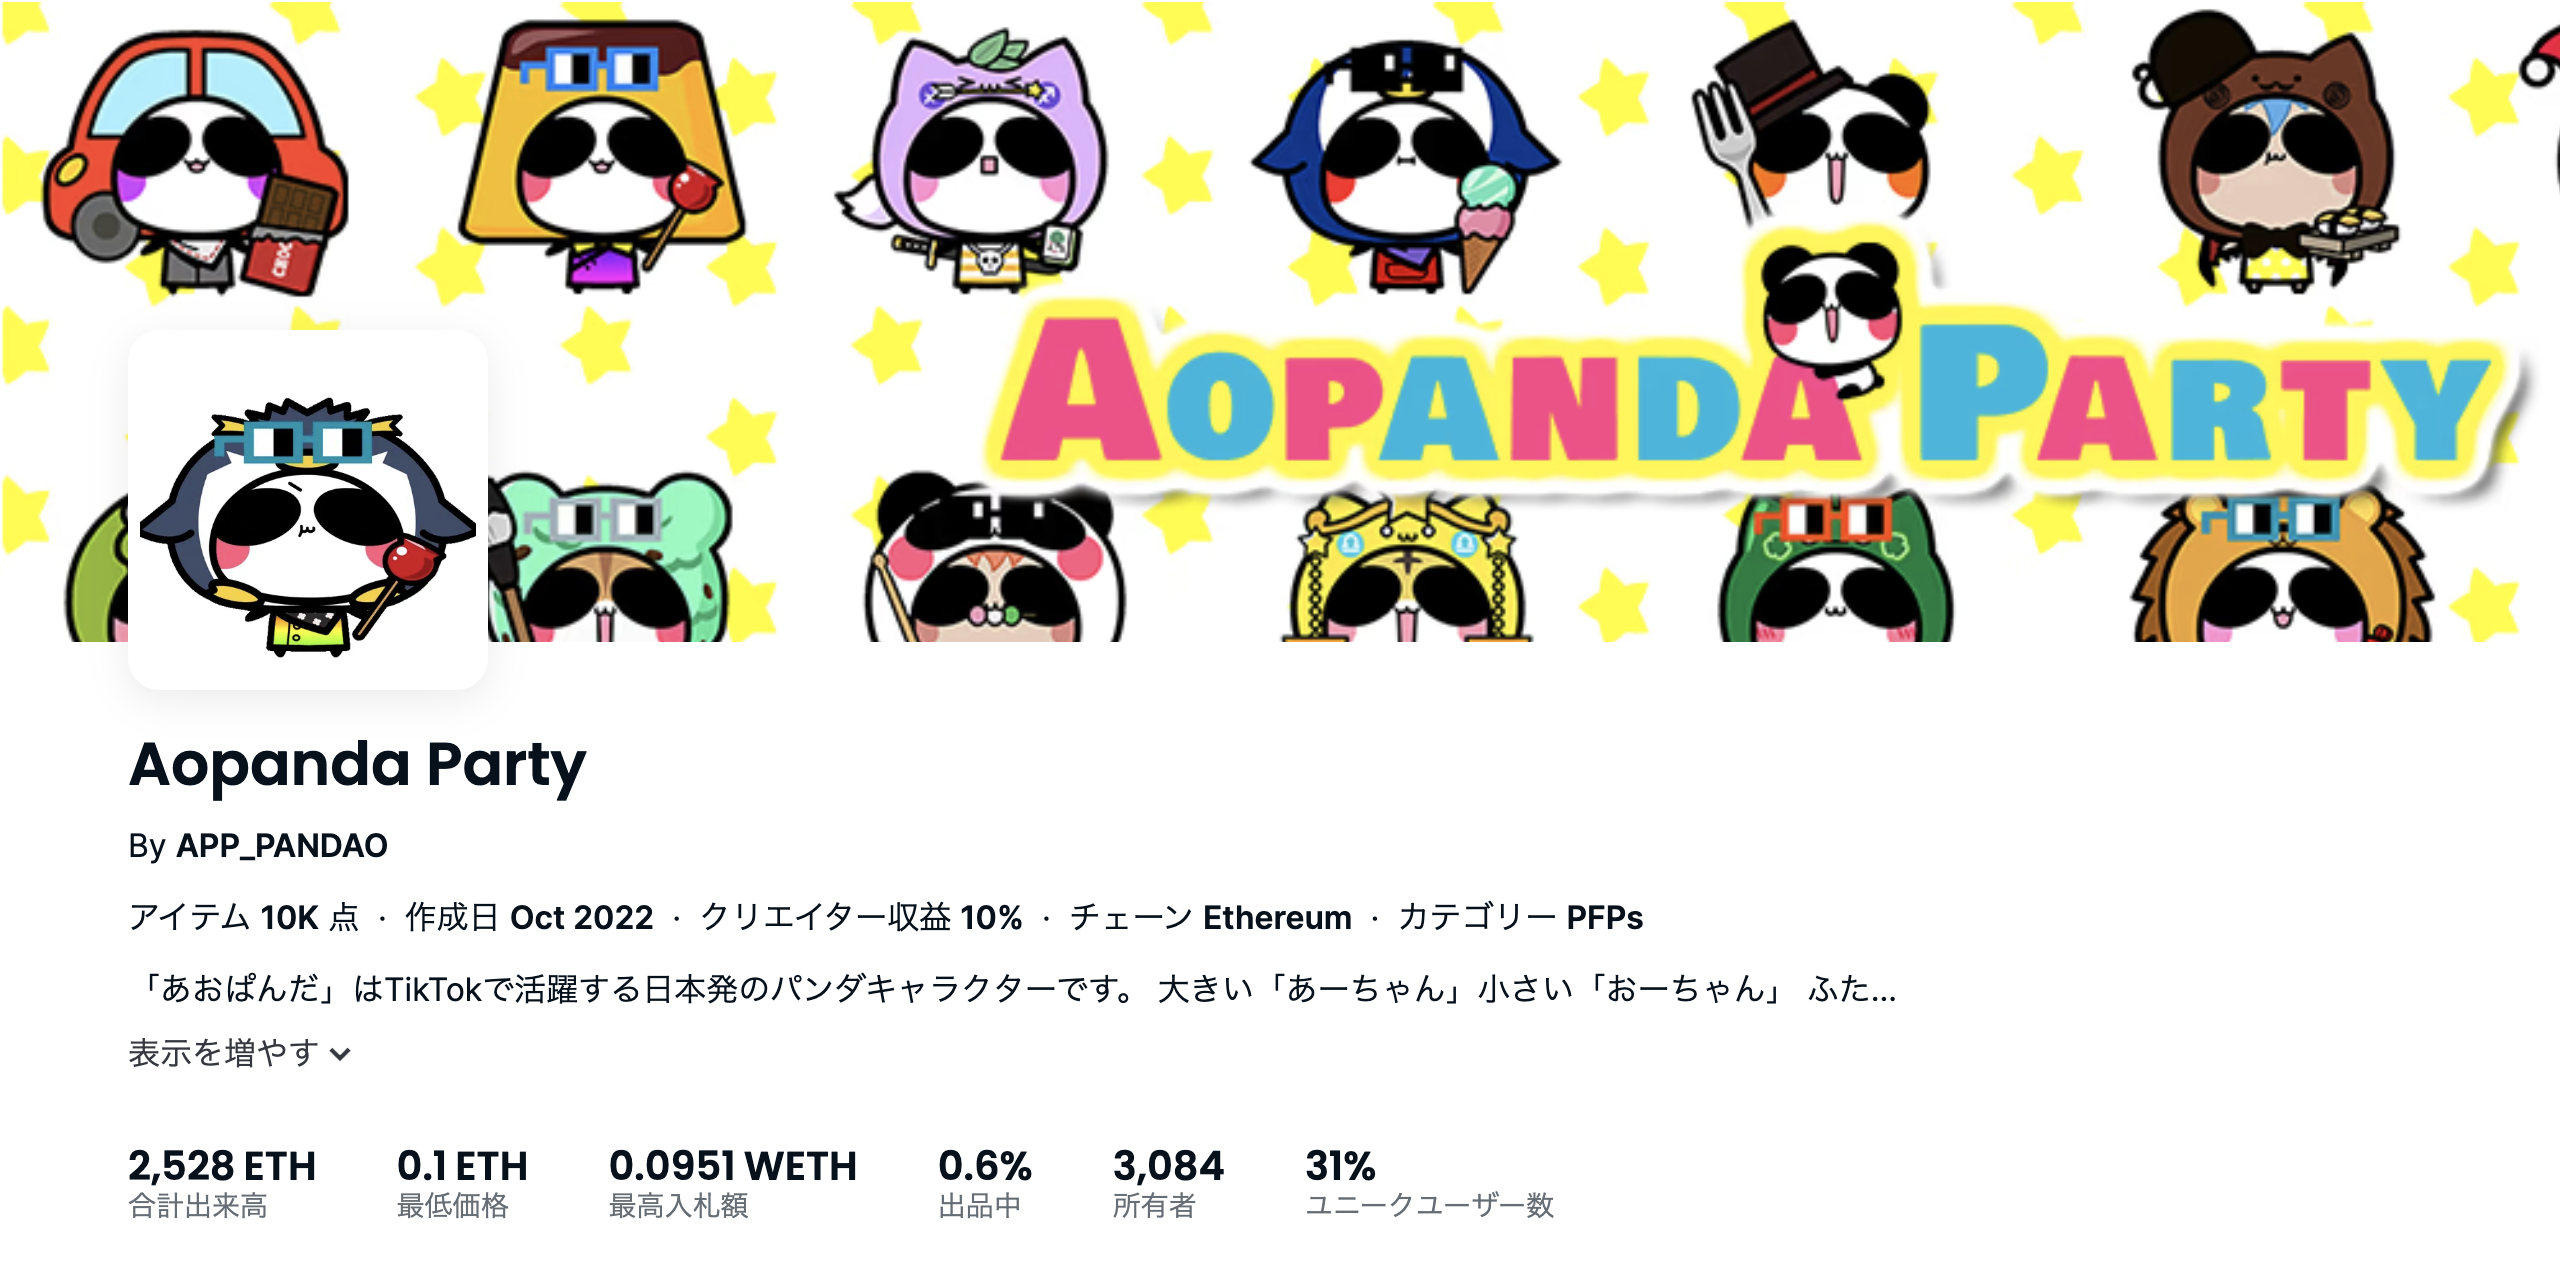Screen dimensions: 2560x1278
Task: Open the APP_PANDAO creator profile link
Action: pos(281,846)
